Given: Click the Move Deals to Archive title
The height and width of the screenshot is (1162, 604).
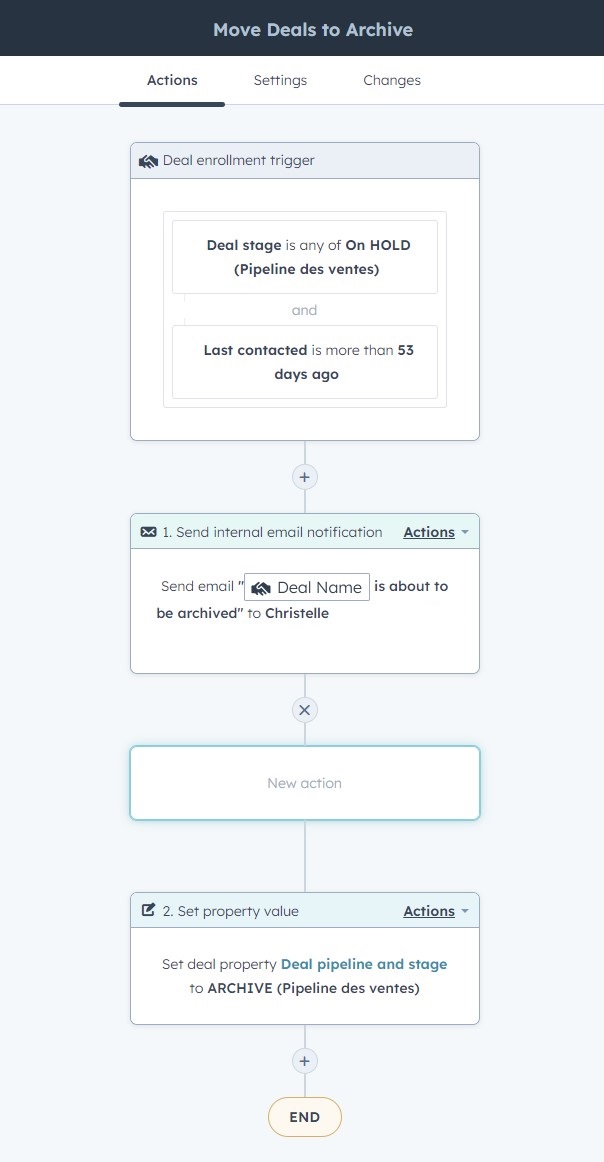Looking at the screenshot, I should [x=313, y=30].
